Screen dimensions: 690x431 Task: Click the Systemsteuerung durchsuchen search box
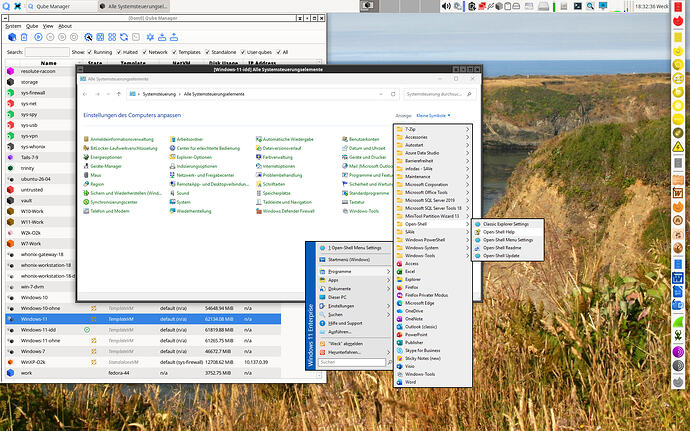pos(440,94)
